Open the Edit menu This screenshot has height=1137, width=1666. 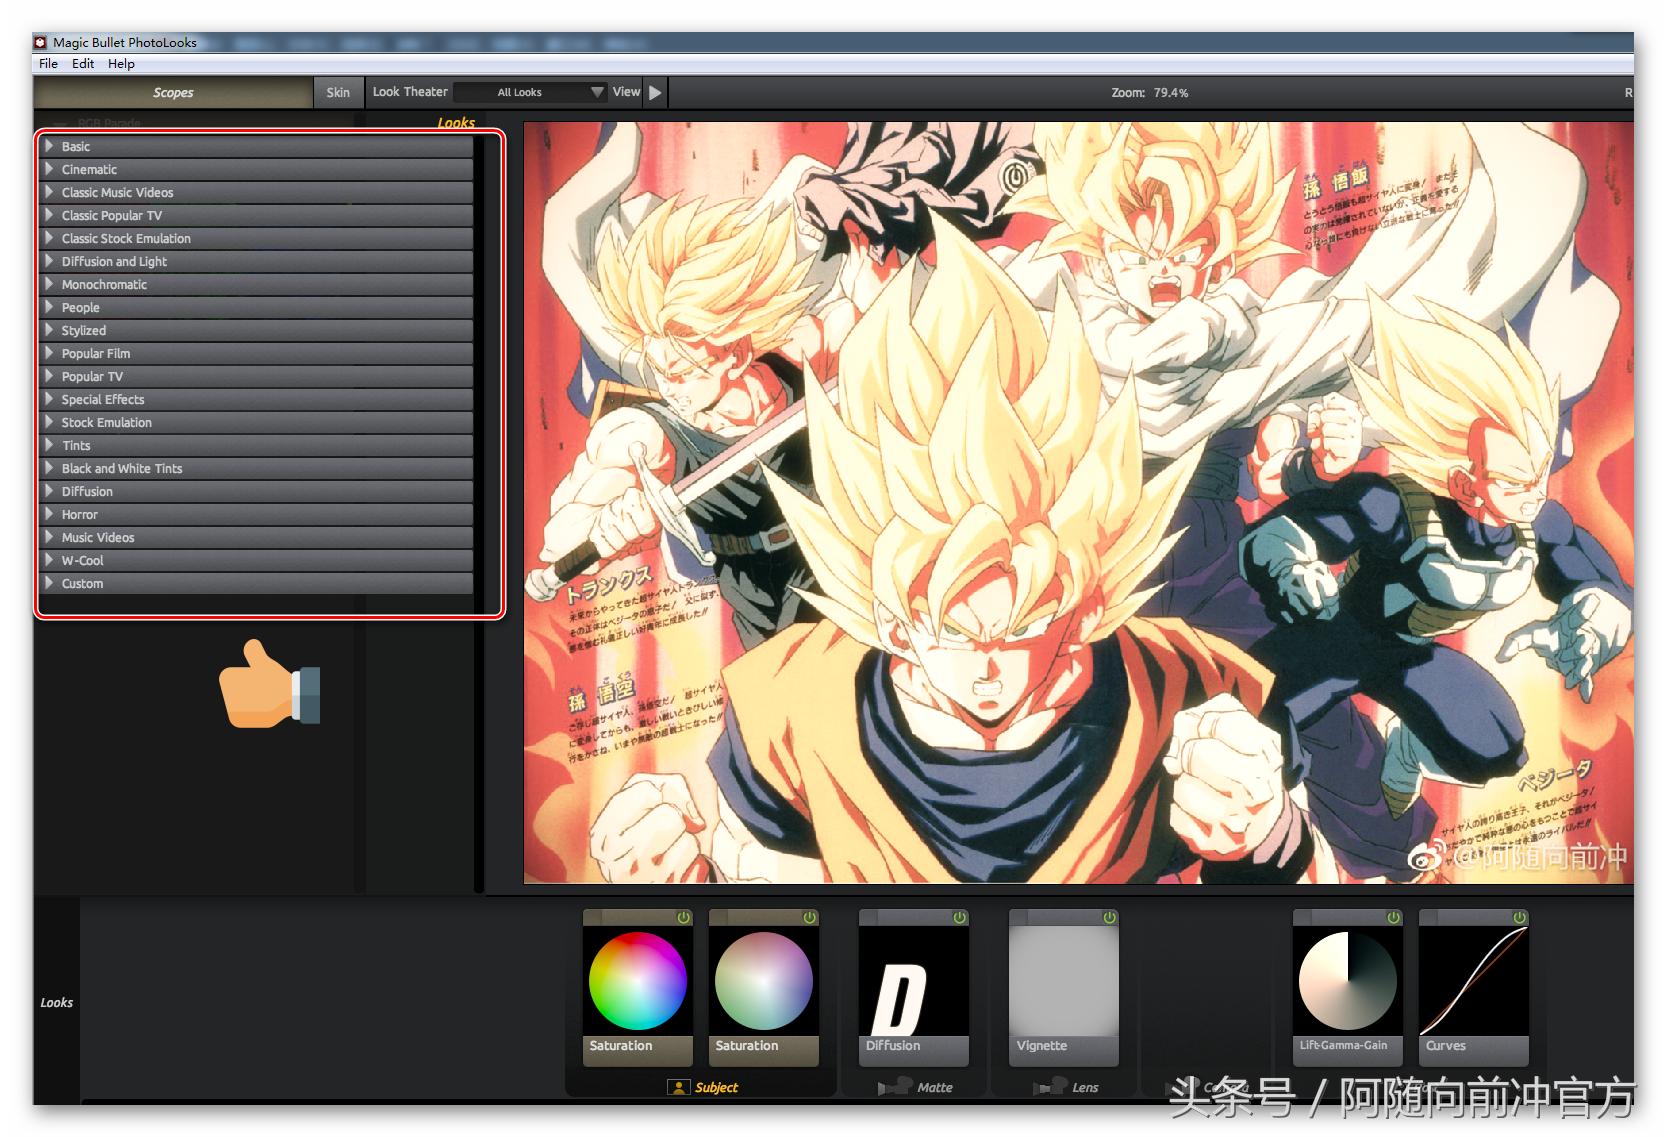[83, 63]
